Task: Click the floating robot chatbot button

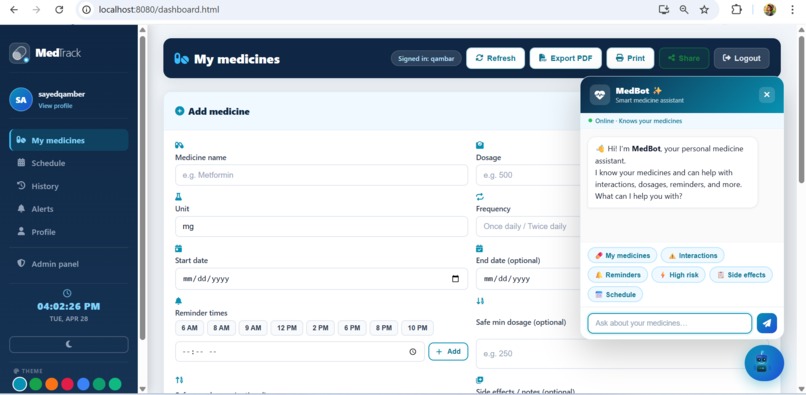Action: click(x=764, y=363)
